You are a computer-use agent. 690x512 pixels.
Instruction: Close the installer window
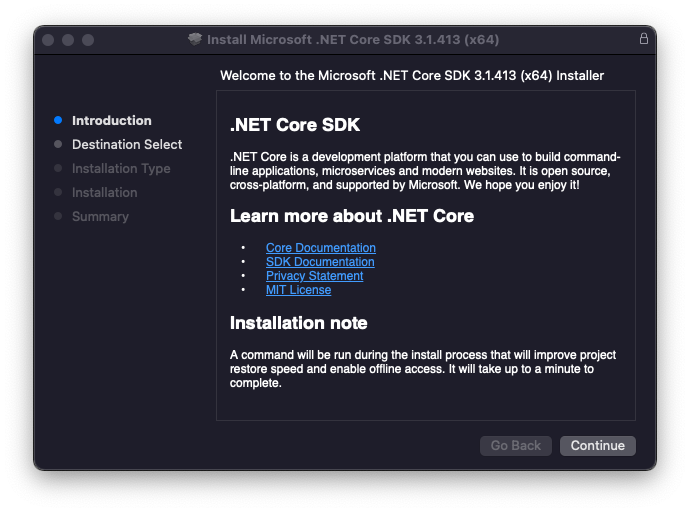tap(49, 40)
